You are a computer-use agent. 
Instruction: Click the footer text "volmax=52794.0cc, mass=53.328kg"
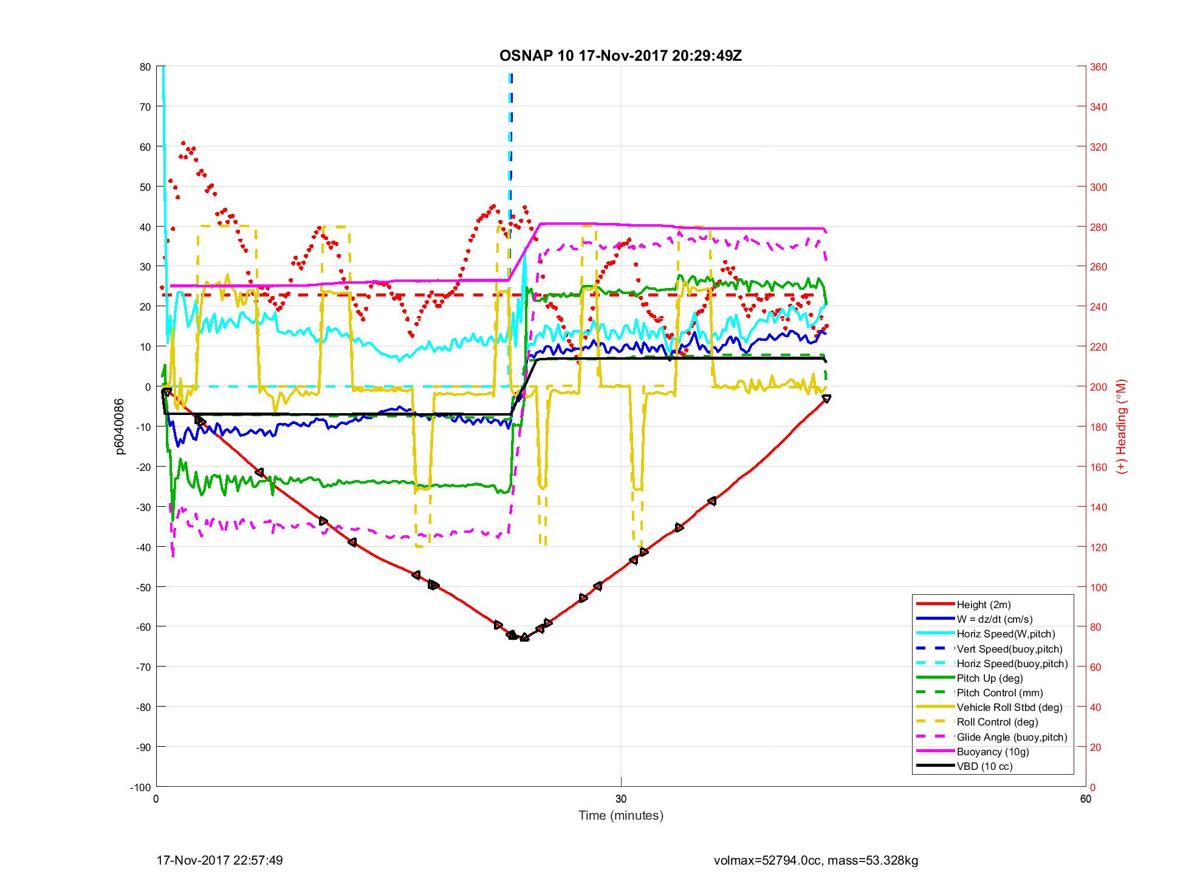coord(817,860)
